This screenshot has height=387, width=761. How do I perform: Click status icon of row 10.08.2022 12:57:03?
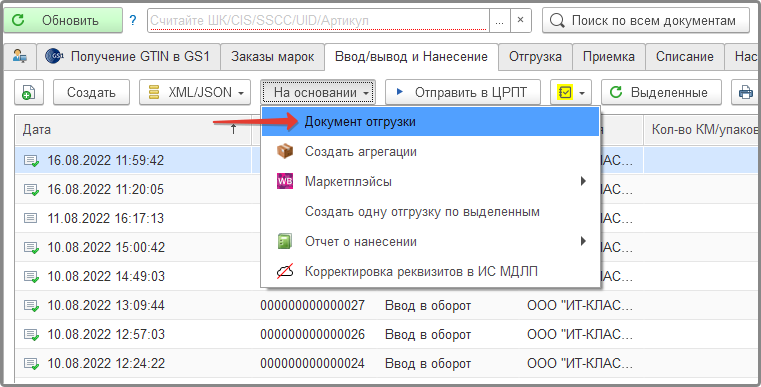[32, 335]
